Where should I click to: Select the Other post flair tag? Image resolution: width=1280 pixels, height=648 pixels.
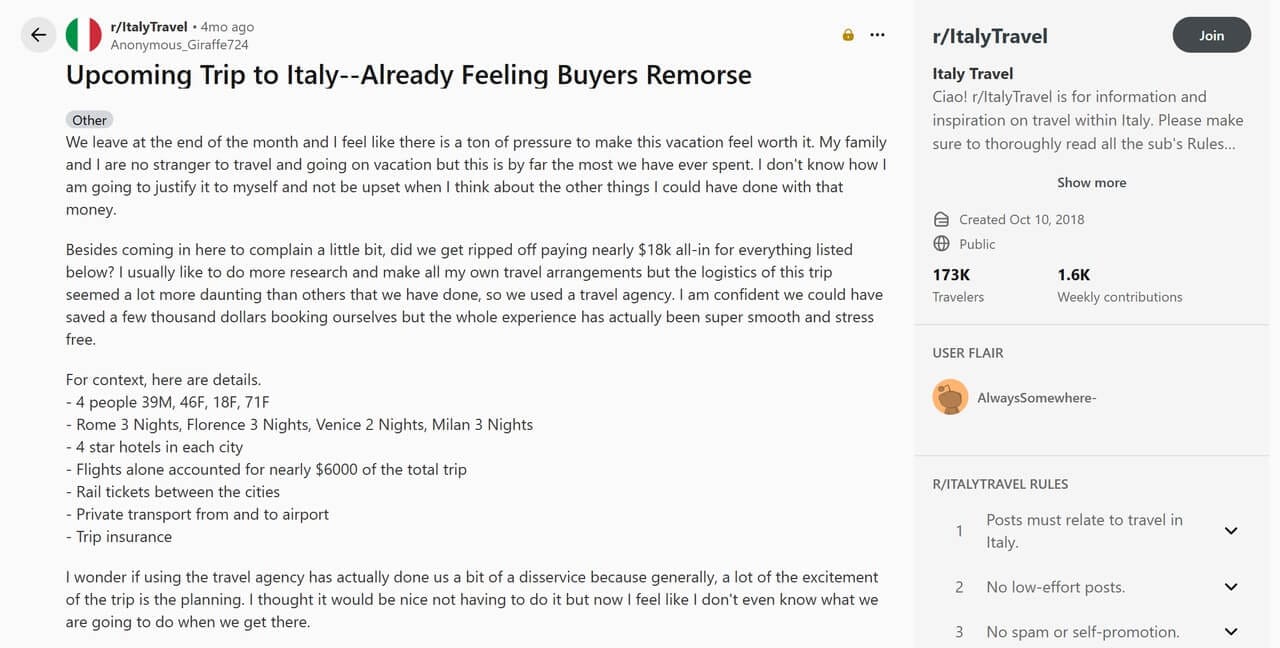click(89, 120)
